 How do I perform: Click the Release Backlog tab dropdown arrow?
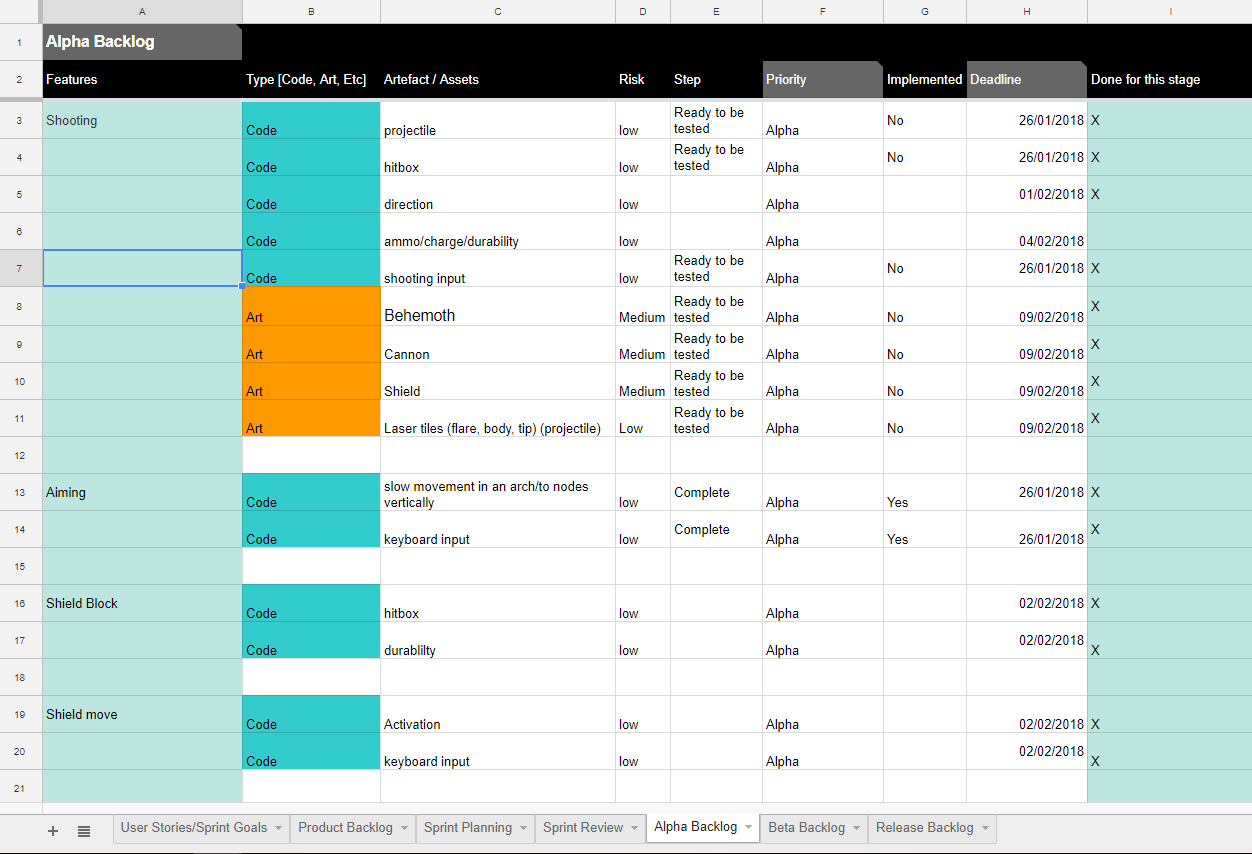(x=985, y=828)
